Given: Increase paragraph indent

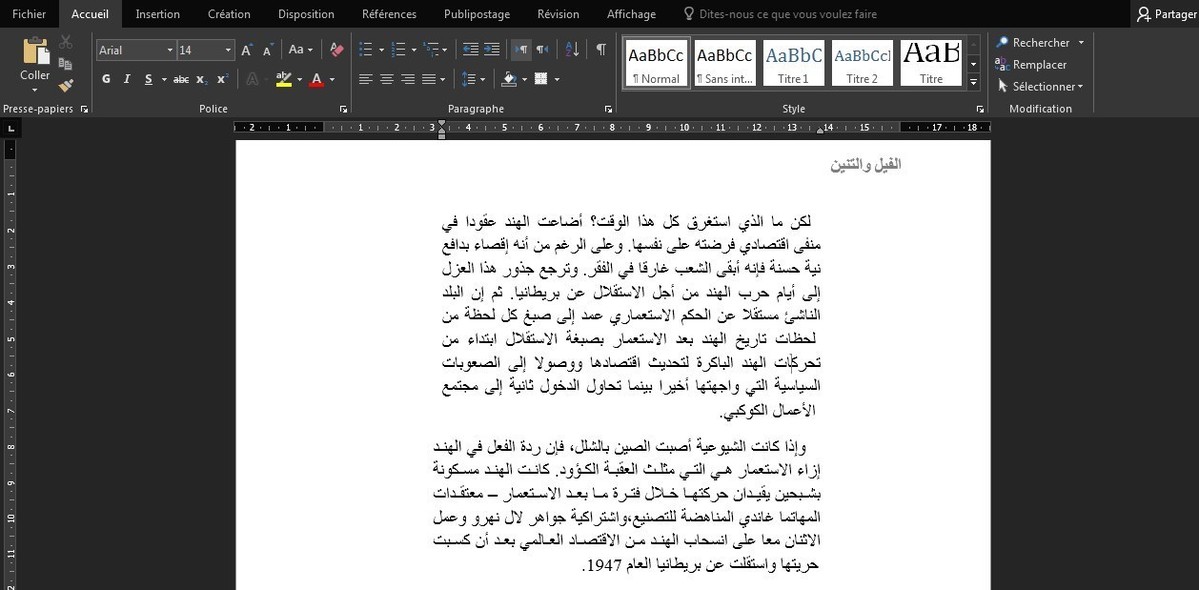Looking at the screenshot, I should pyautogui.click(x=492, y=50).
